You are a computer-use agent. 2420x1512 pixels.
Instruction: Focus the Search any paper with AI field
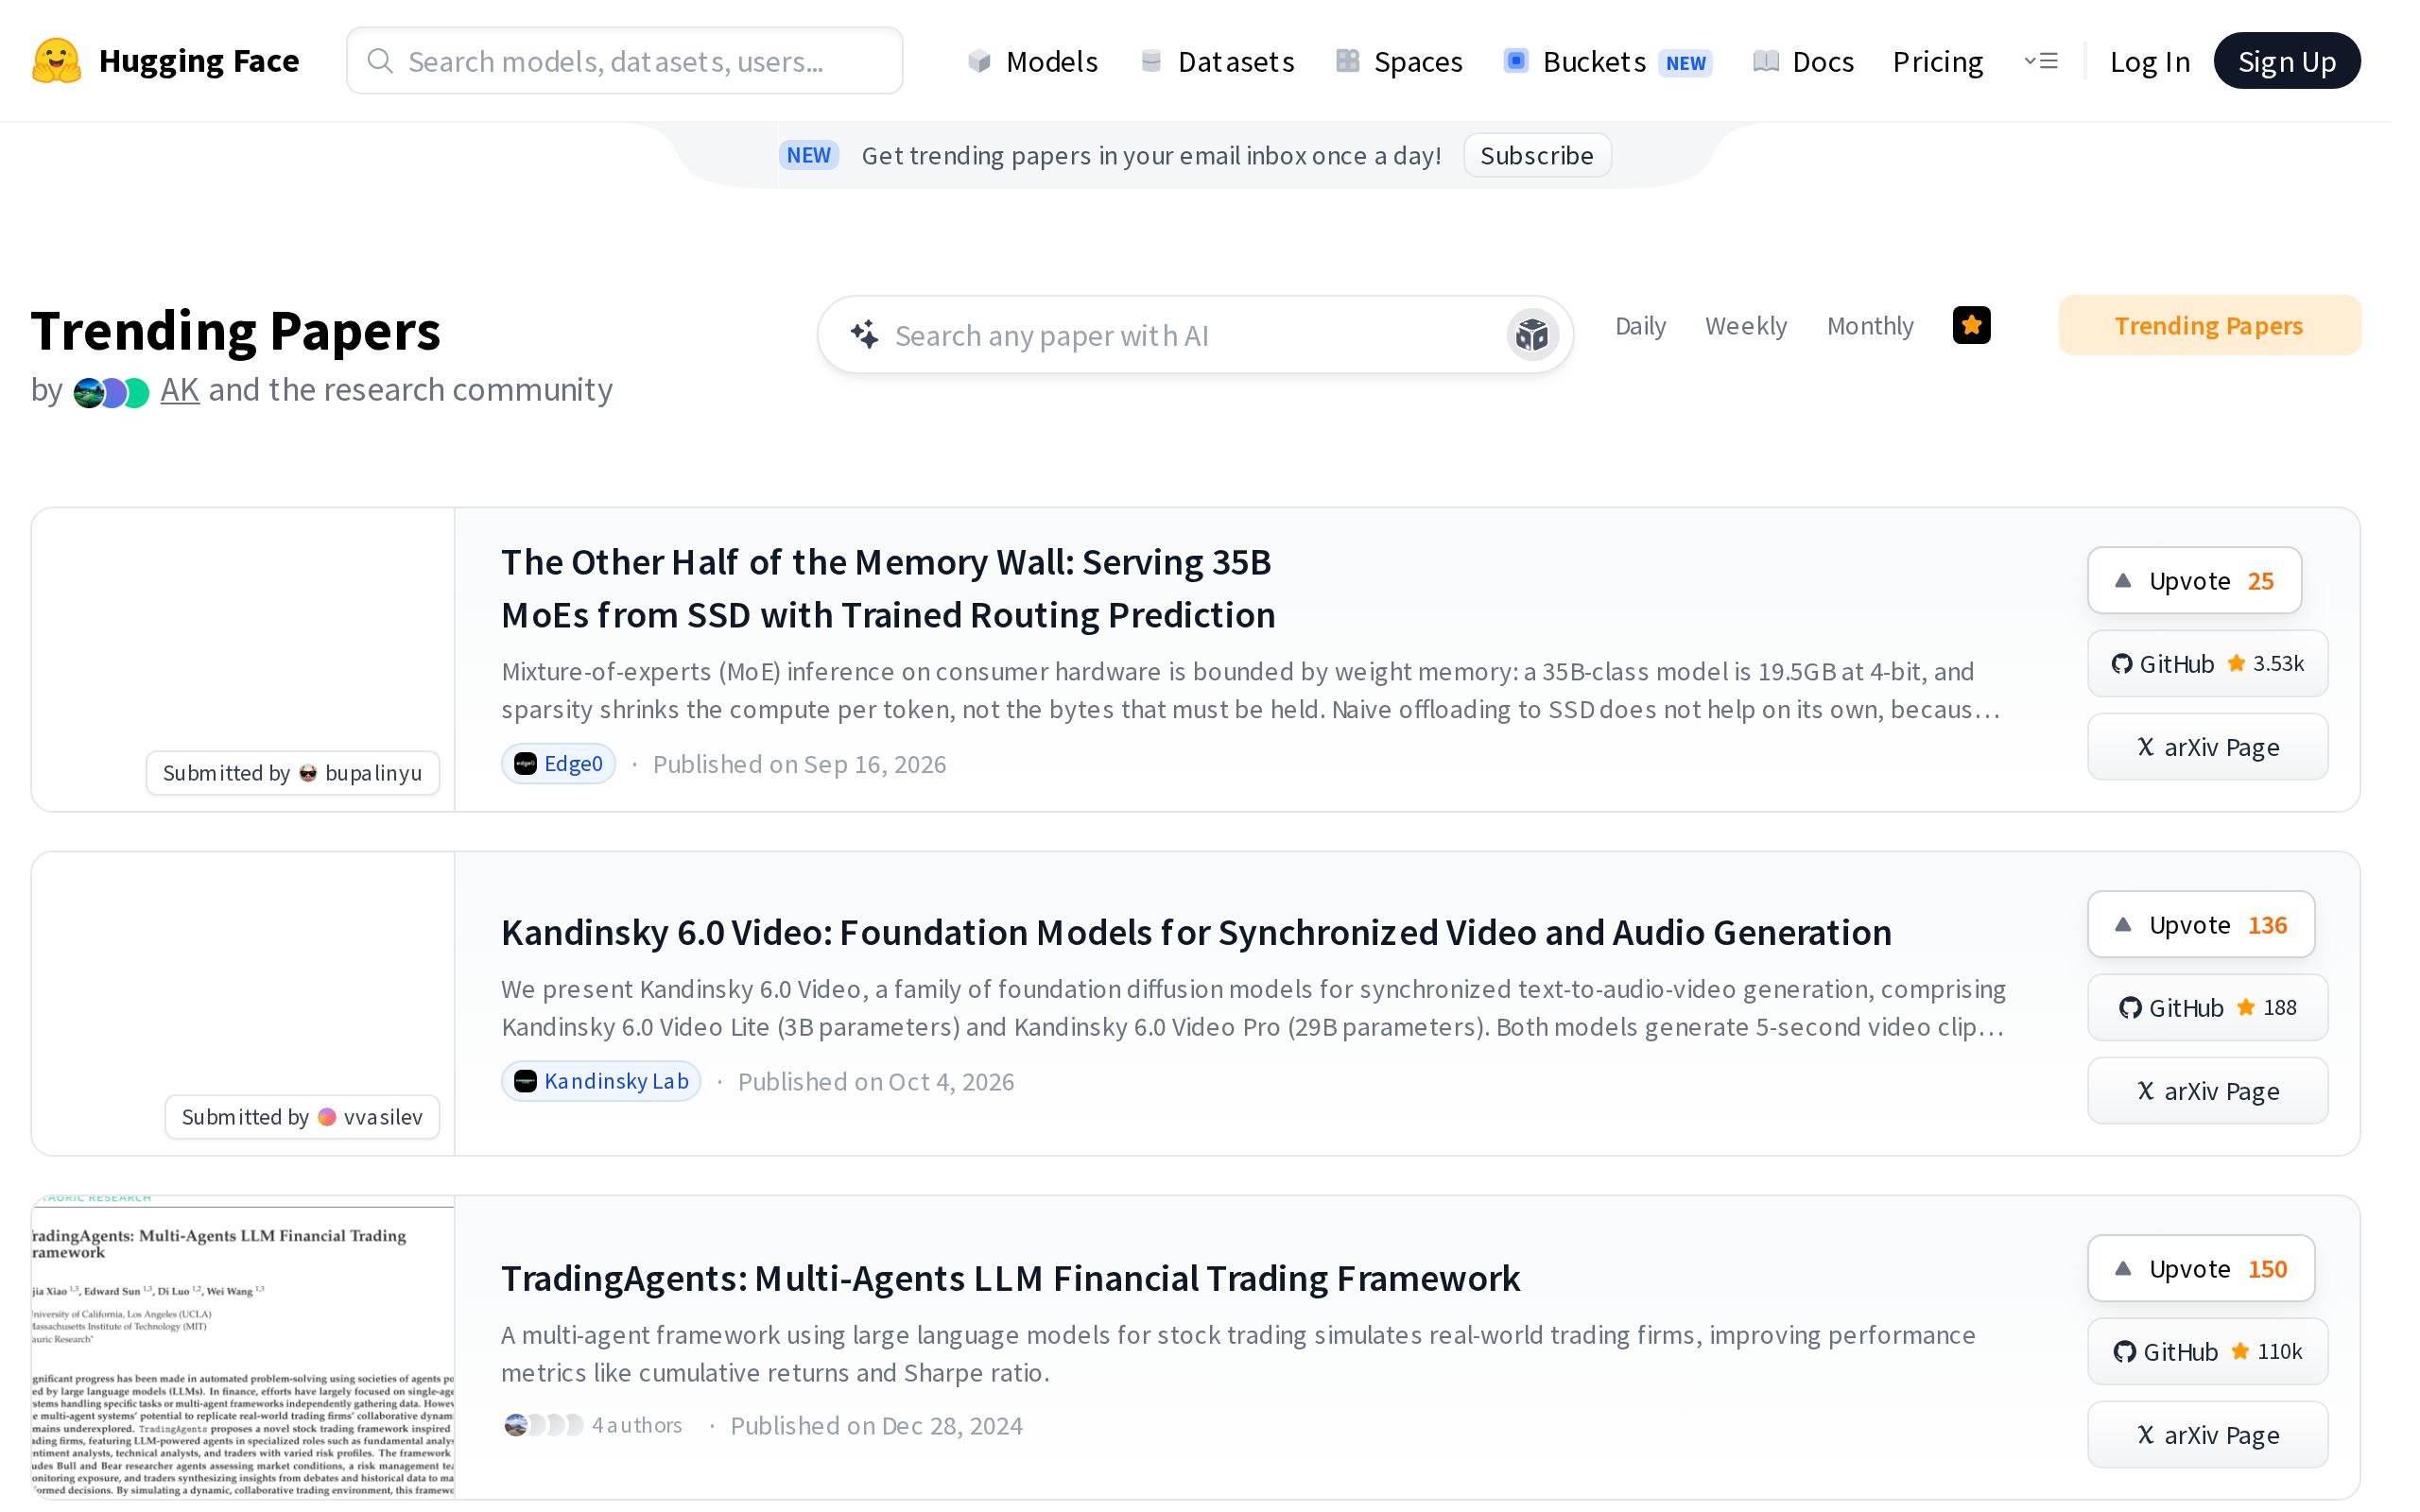(1195, 335)
